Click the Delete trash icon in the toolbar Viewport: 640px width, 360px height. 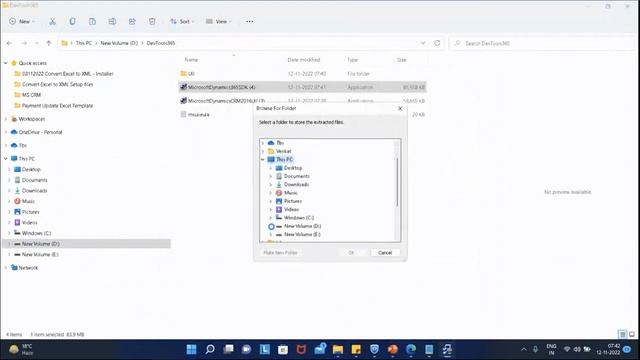tap(152, 21)
